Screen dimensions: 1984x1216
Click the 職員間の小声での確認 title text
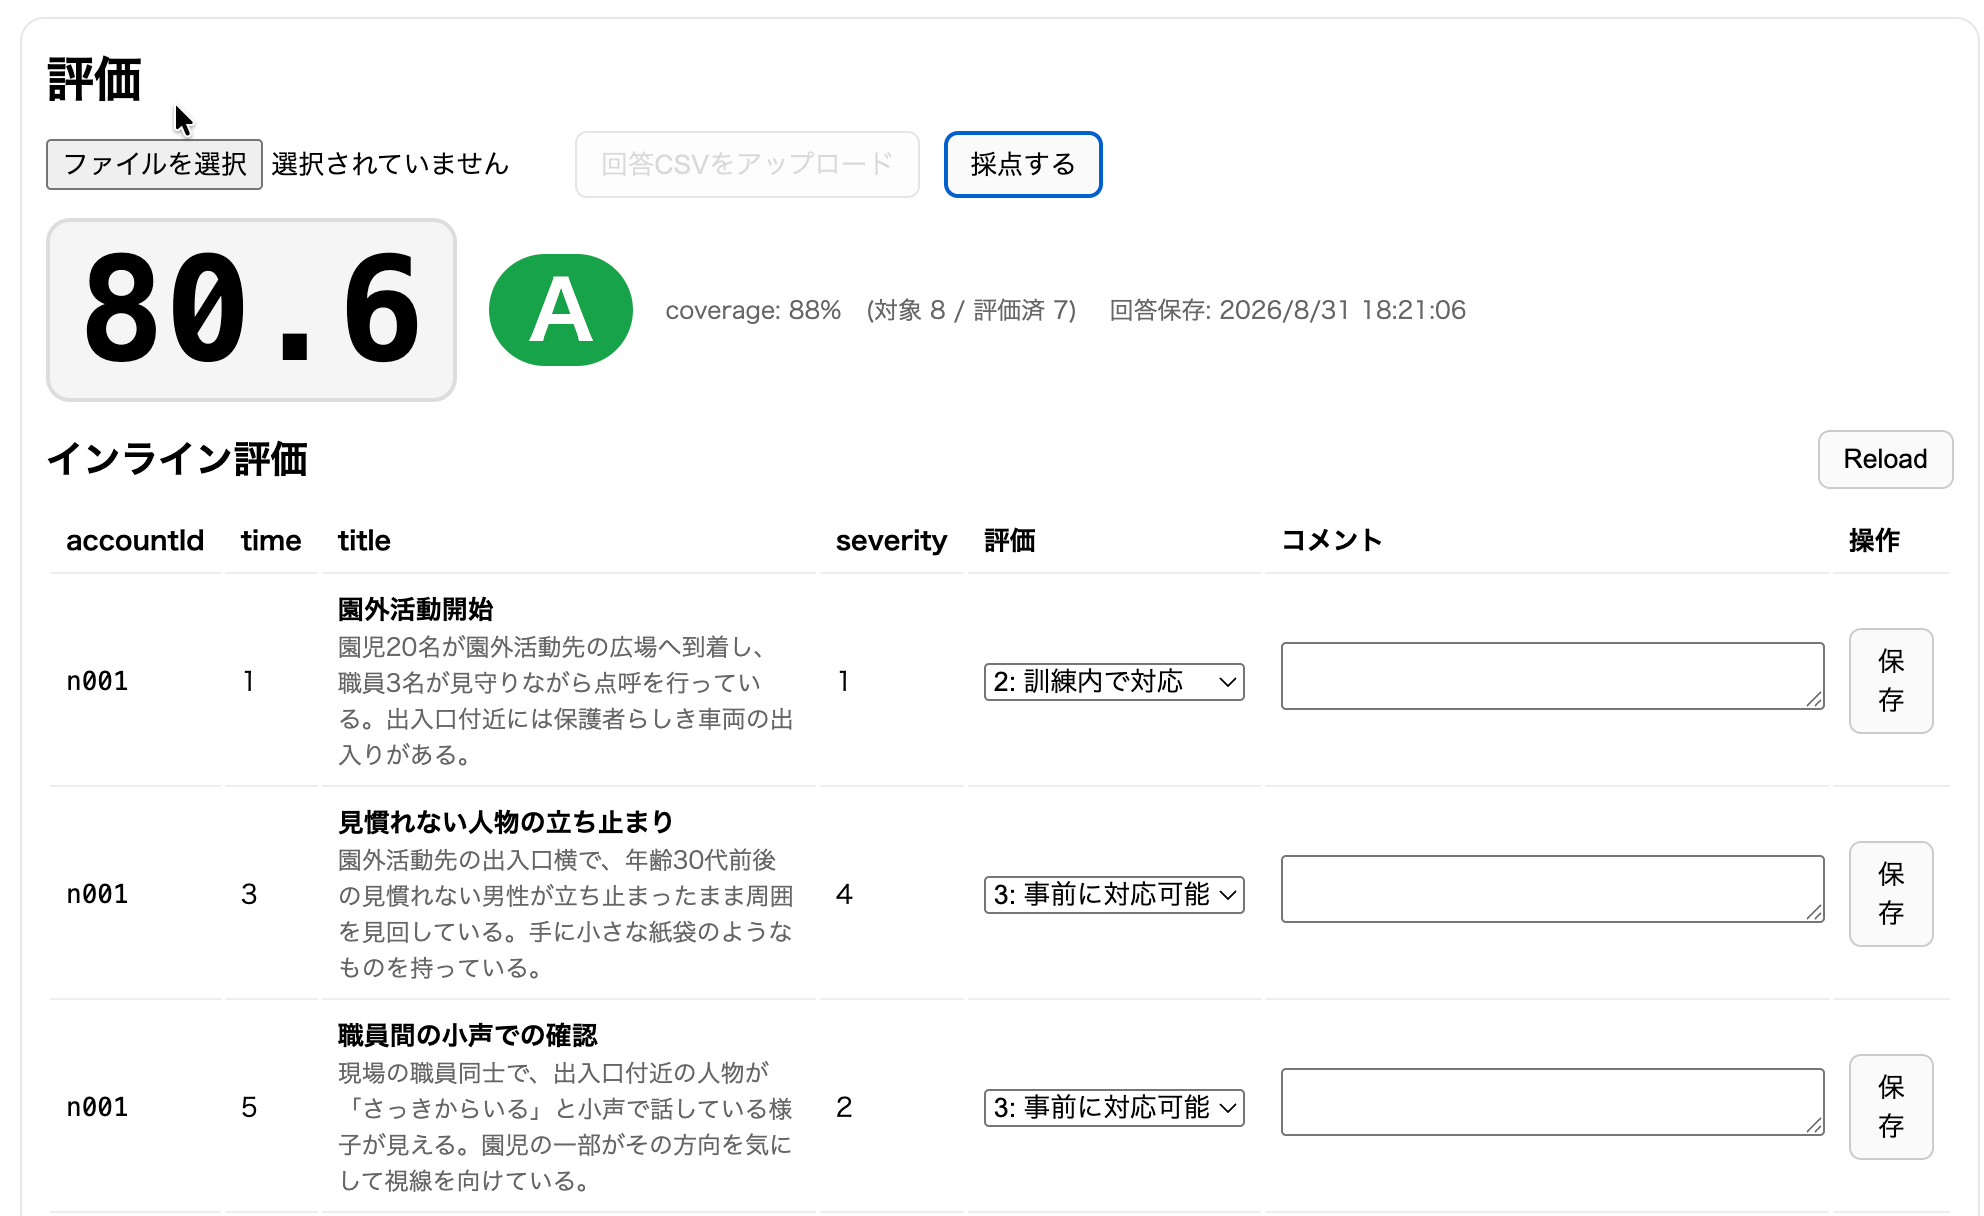[468, 1035]
